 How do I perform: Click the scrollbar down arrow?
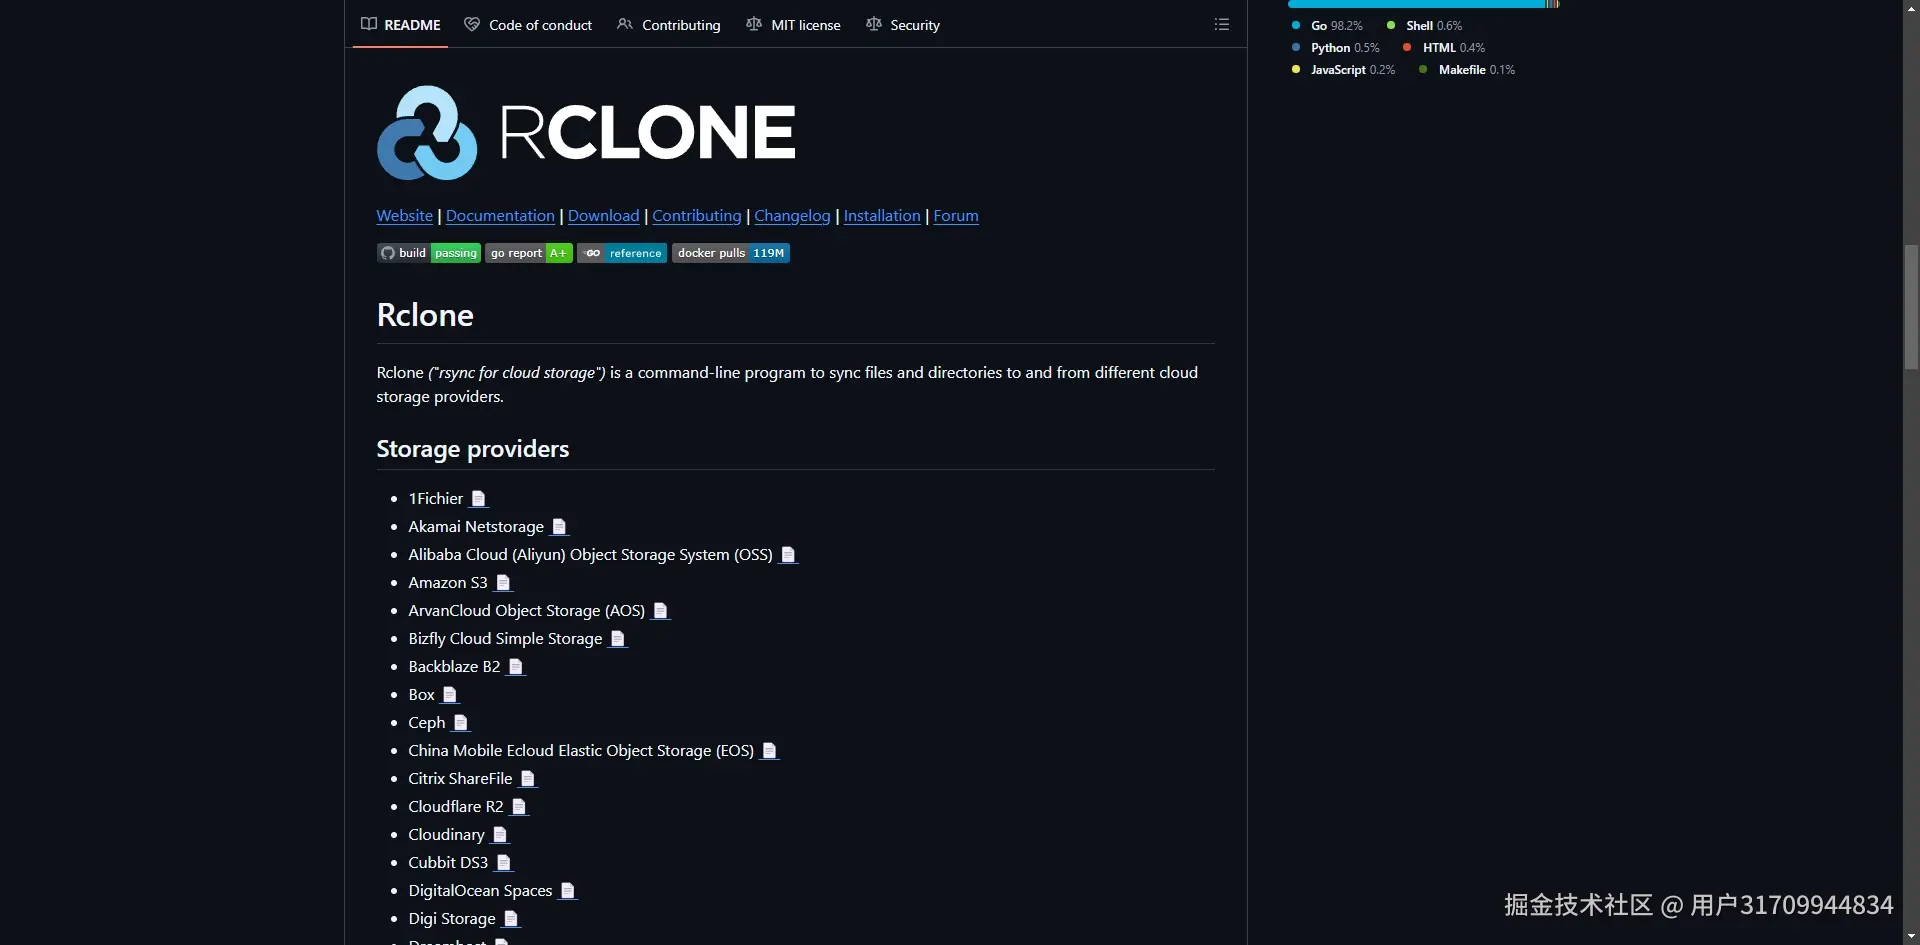1911,936
